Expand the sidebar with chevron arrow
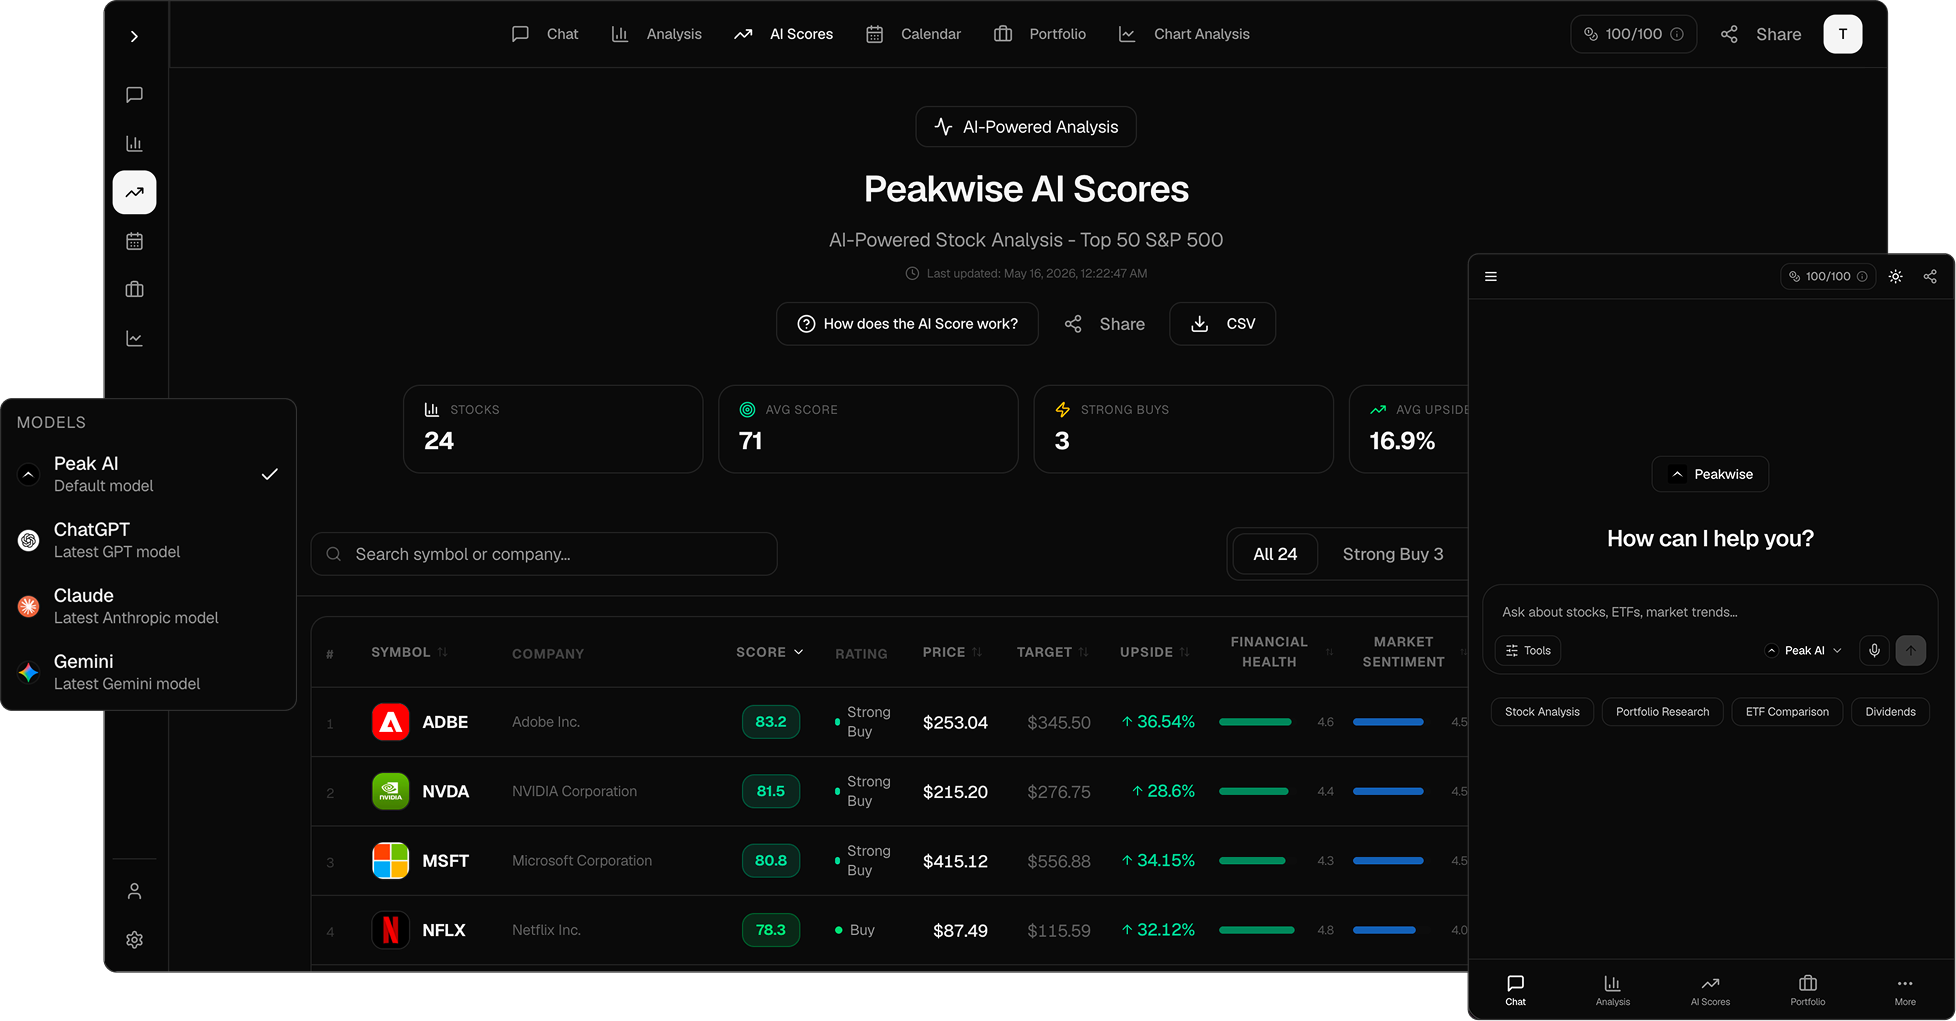 134,37
